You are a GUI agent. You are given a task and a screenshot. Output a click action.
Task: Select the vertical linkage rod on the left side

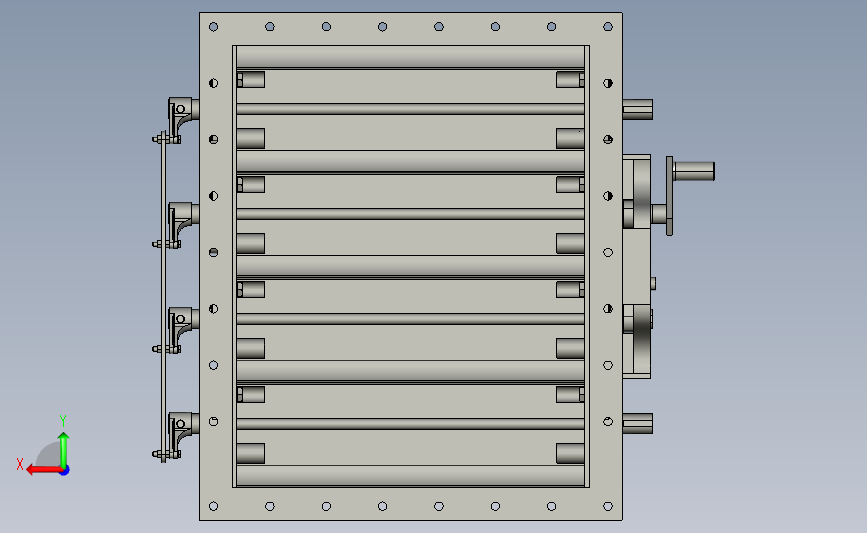pyautogui.click(x=163, y=296)
